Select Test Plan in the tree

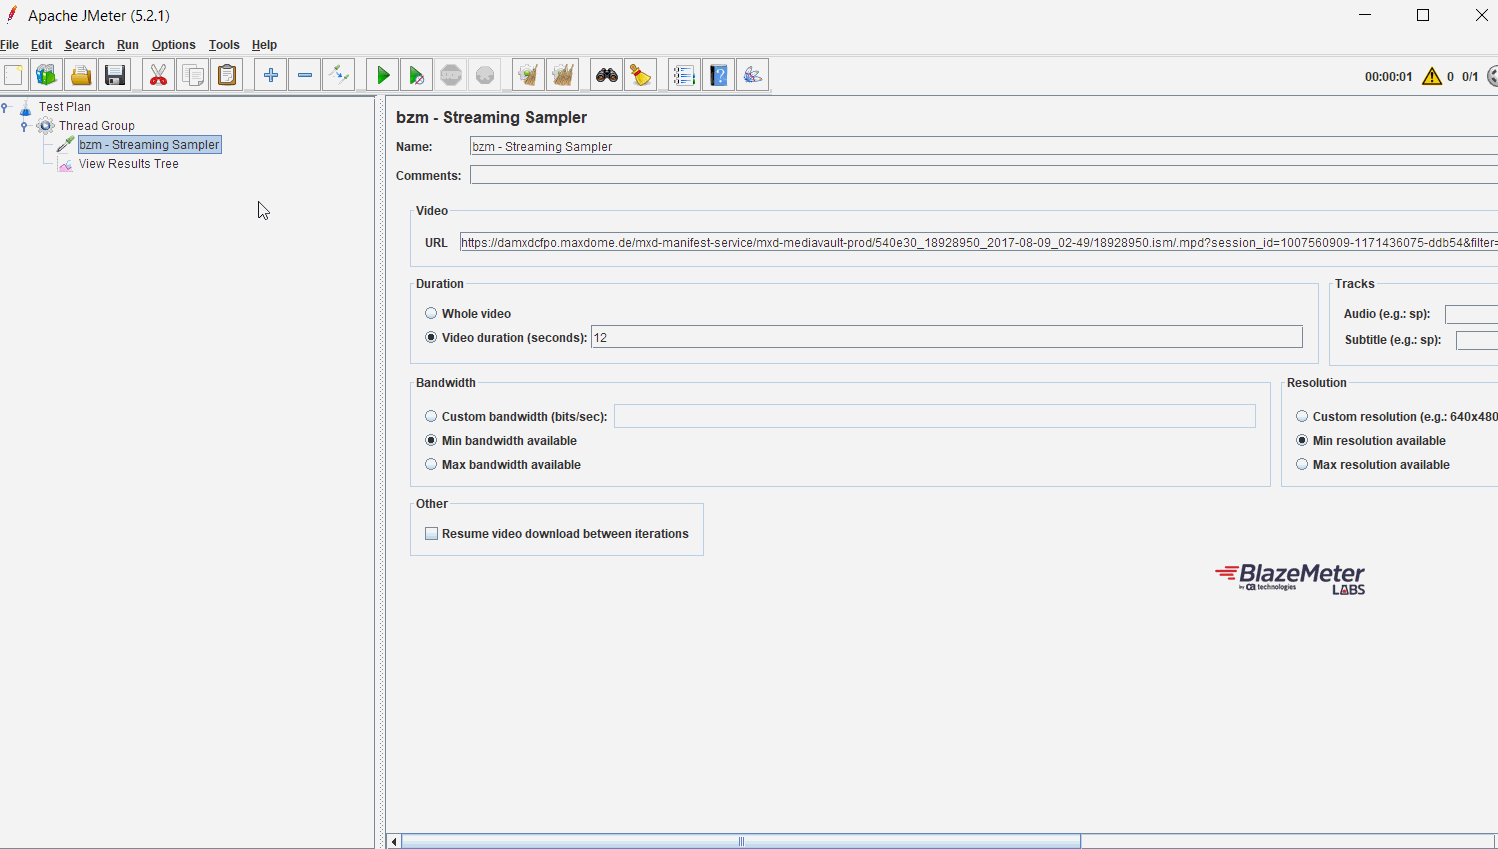65,107
